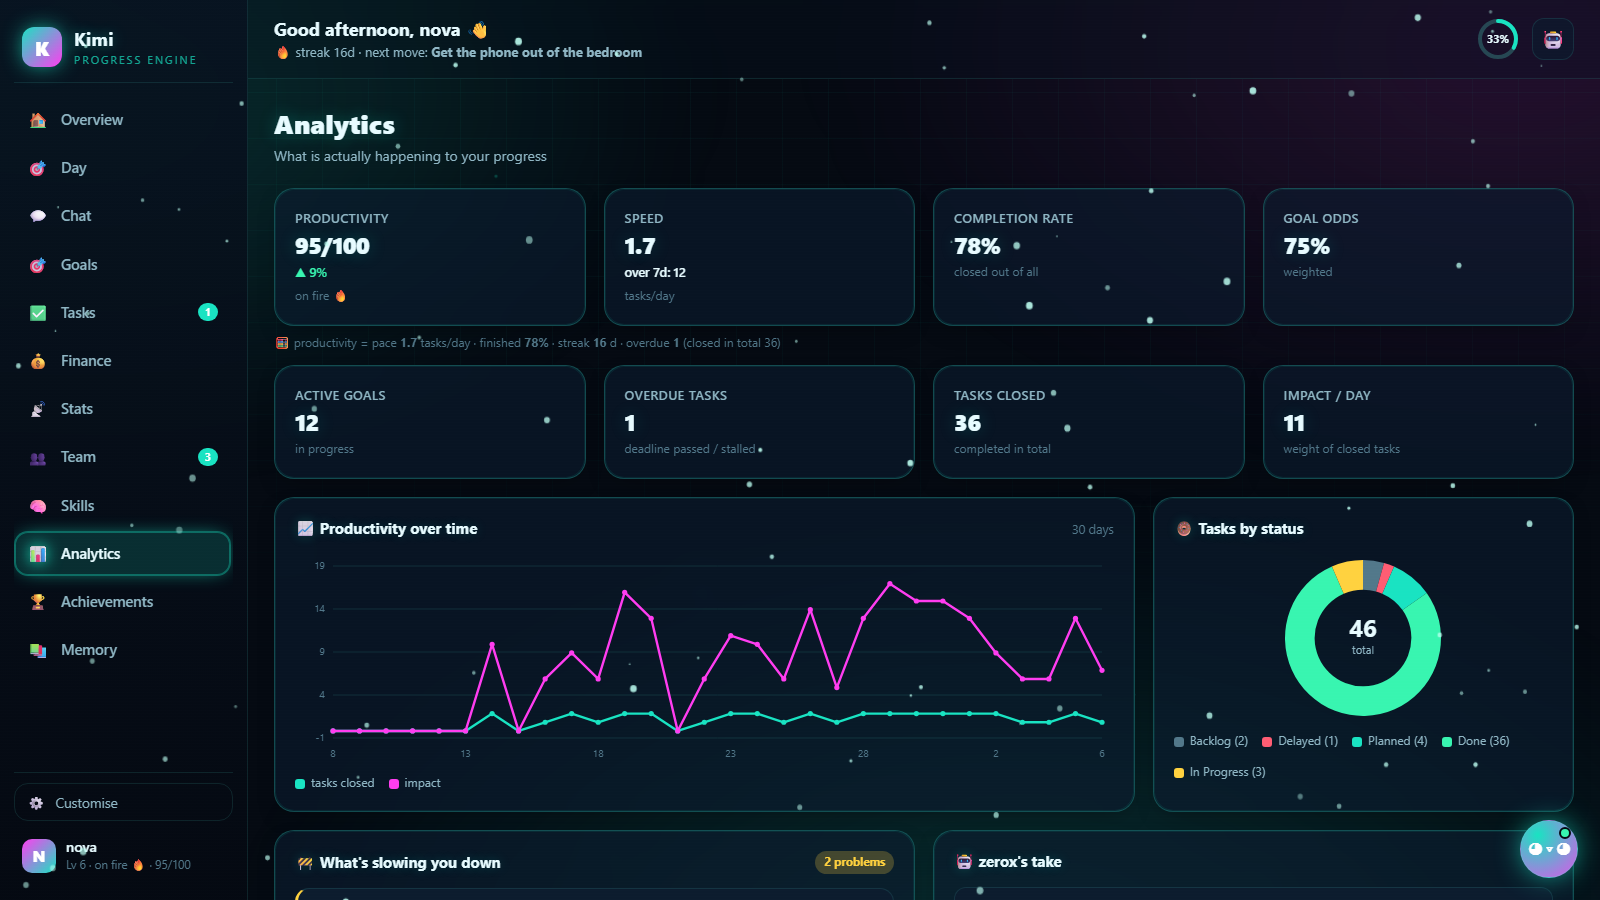Navigate to Memory
The height and width of the screenshot is (900, 1600).
[123, 650]
